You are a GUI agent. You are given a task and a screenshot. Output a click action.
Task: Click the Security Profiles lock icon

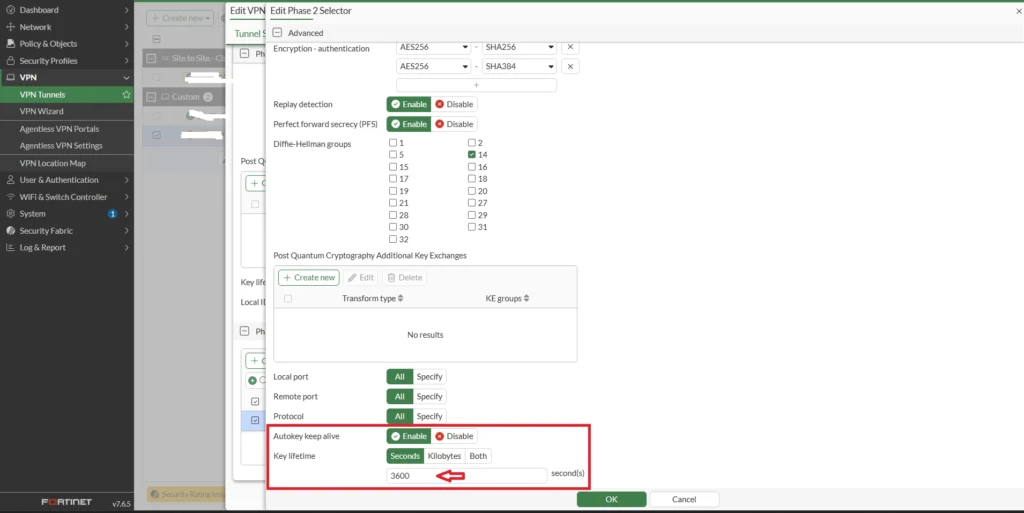tap(10, 61)
